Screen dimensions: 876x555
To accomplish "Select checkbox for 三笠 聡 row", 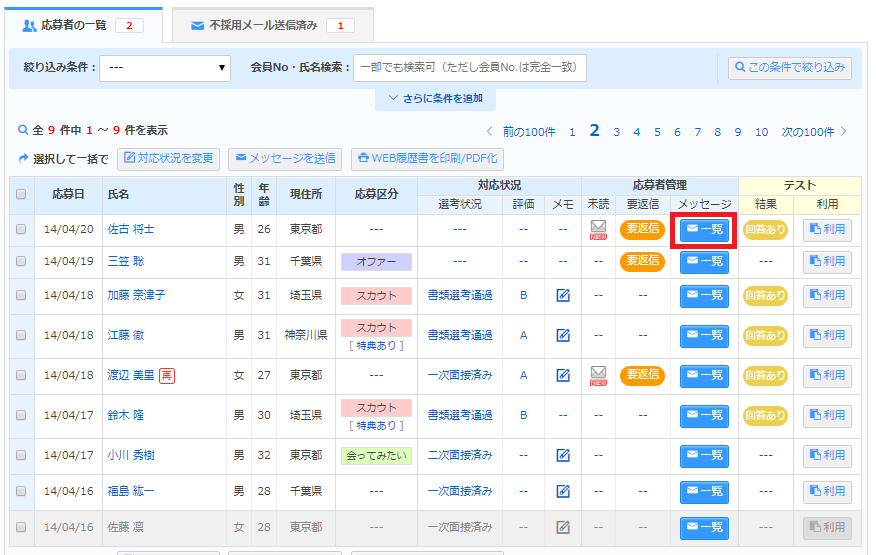I will point(21,261).
